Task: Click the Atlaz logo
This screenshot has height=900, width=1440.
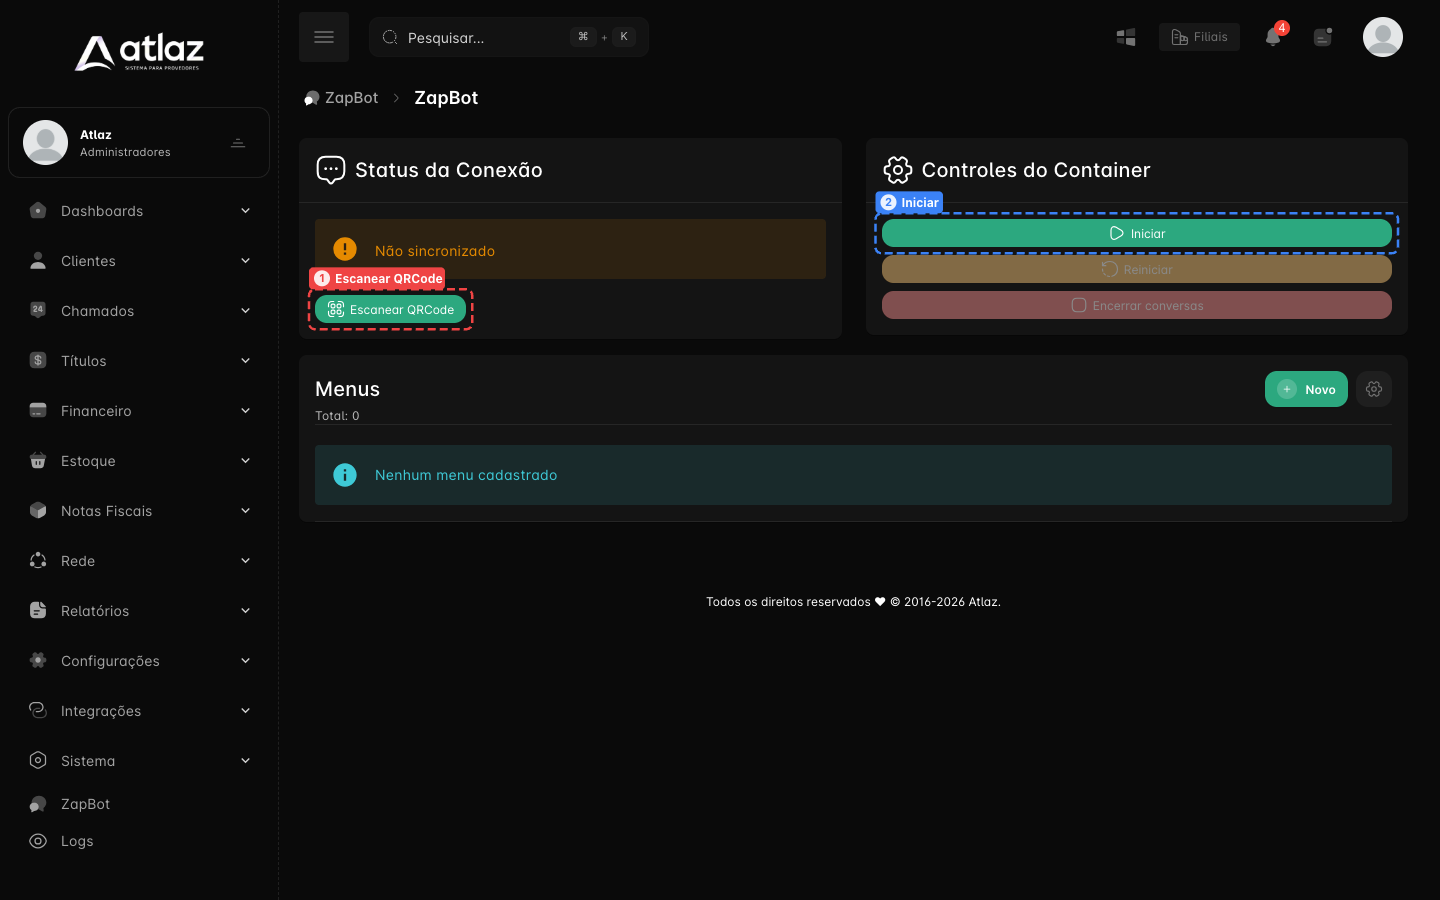Action: pyautogui.click(x=139, y=52)
